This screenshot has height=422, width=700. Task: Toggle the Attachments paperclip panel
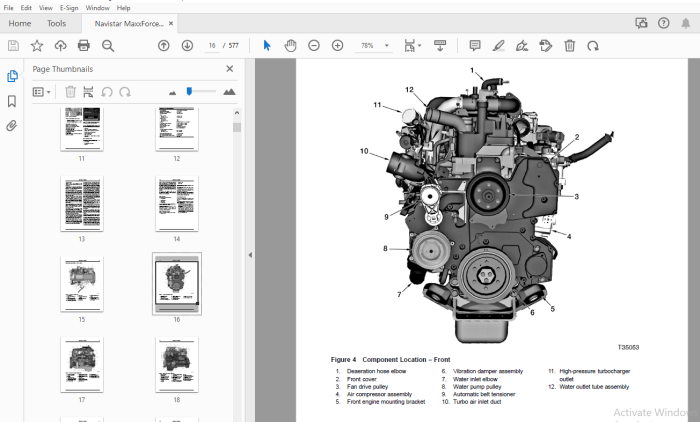(12, 126)
